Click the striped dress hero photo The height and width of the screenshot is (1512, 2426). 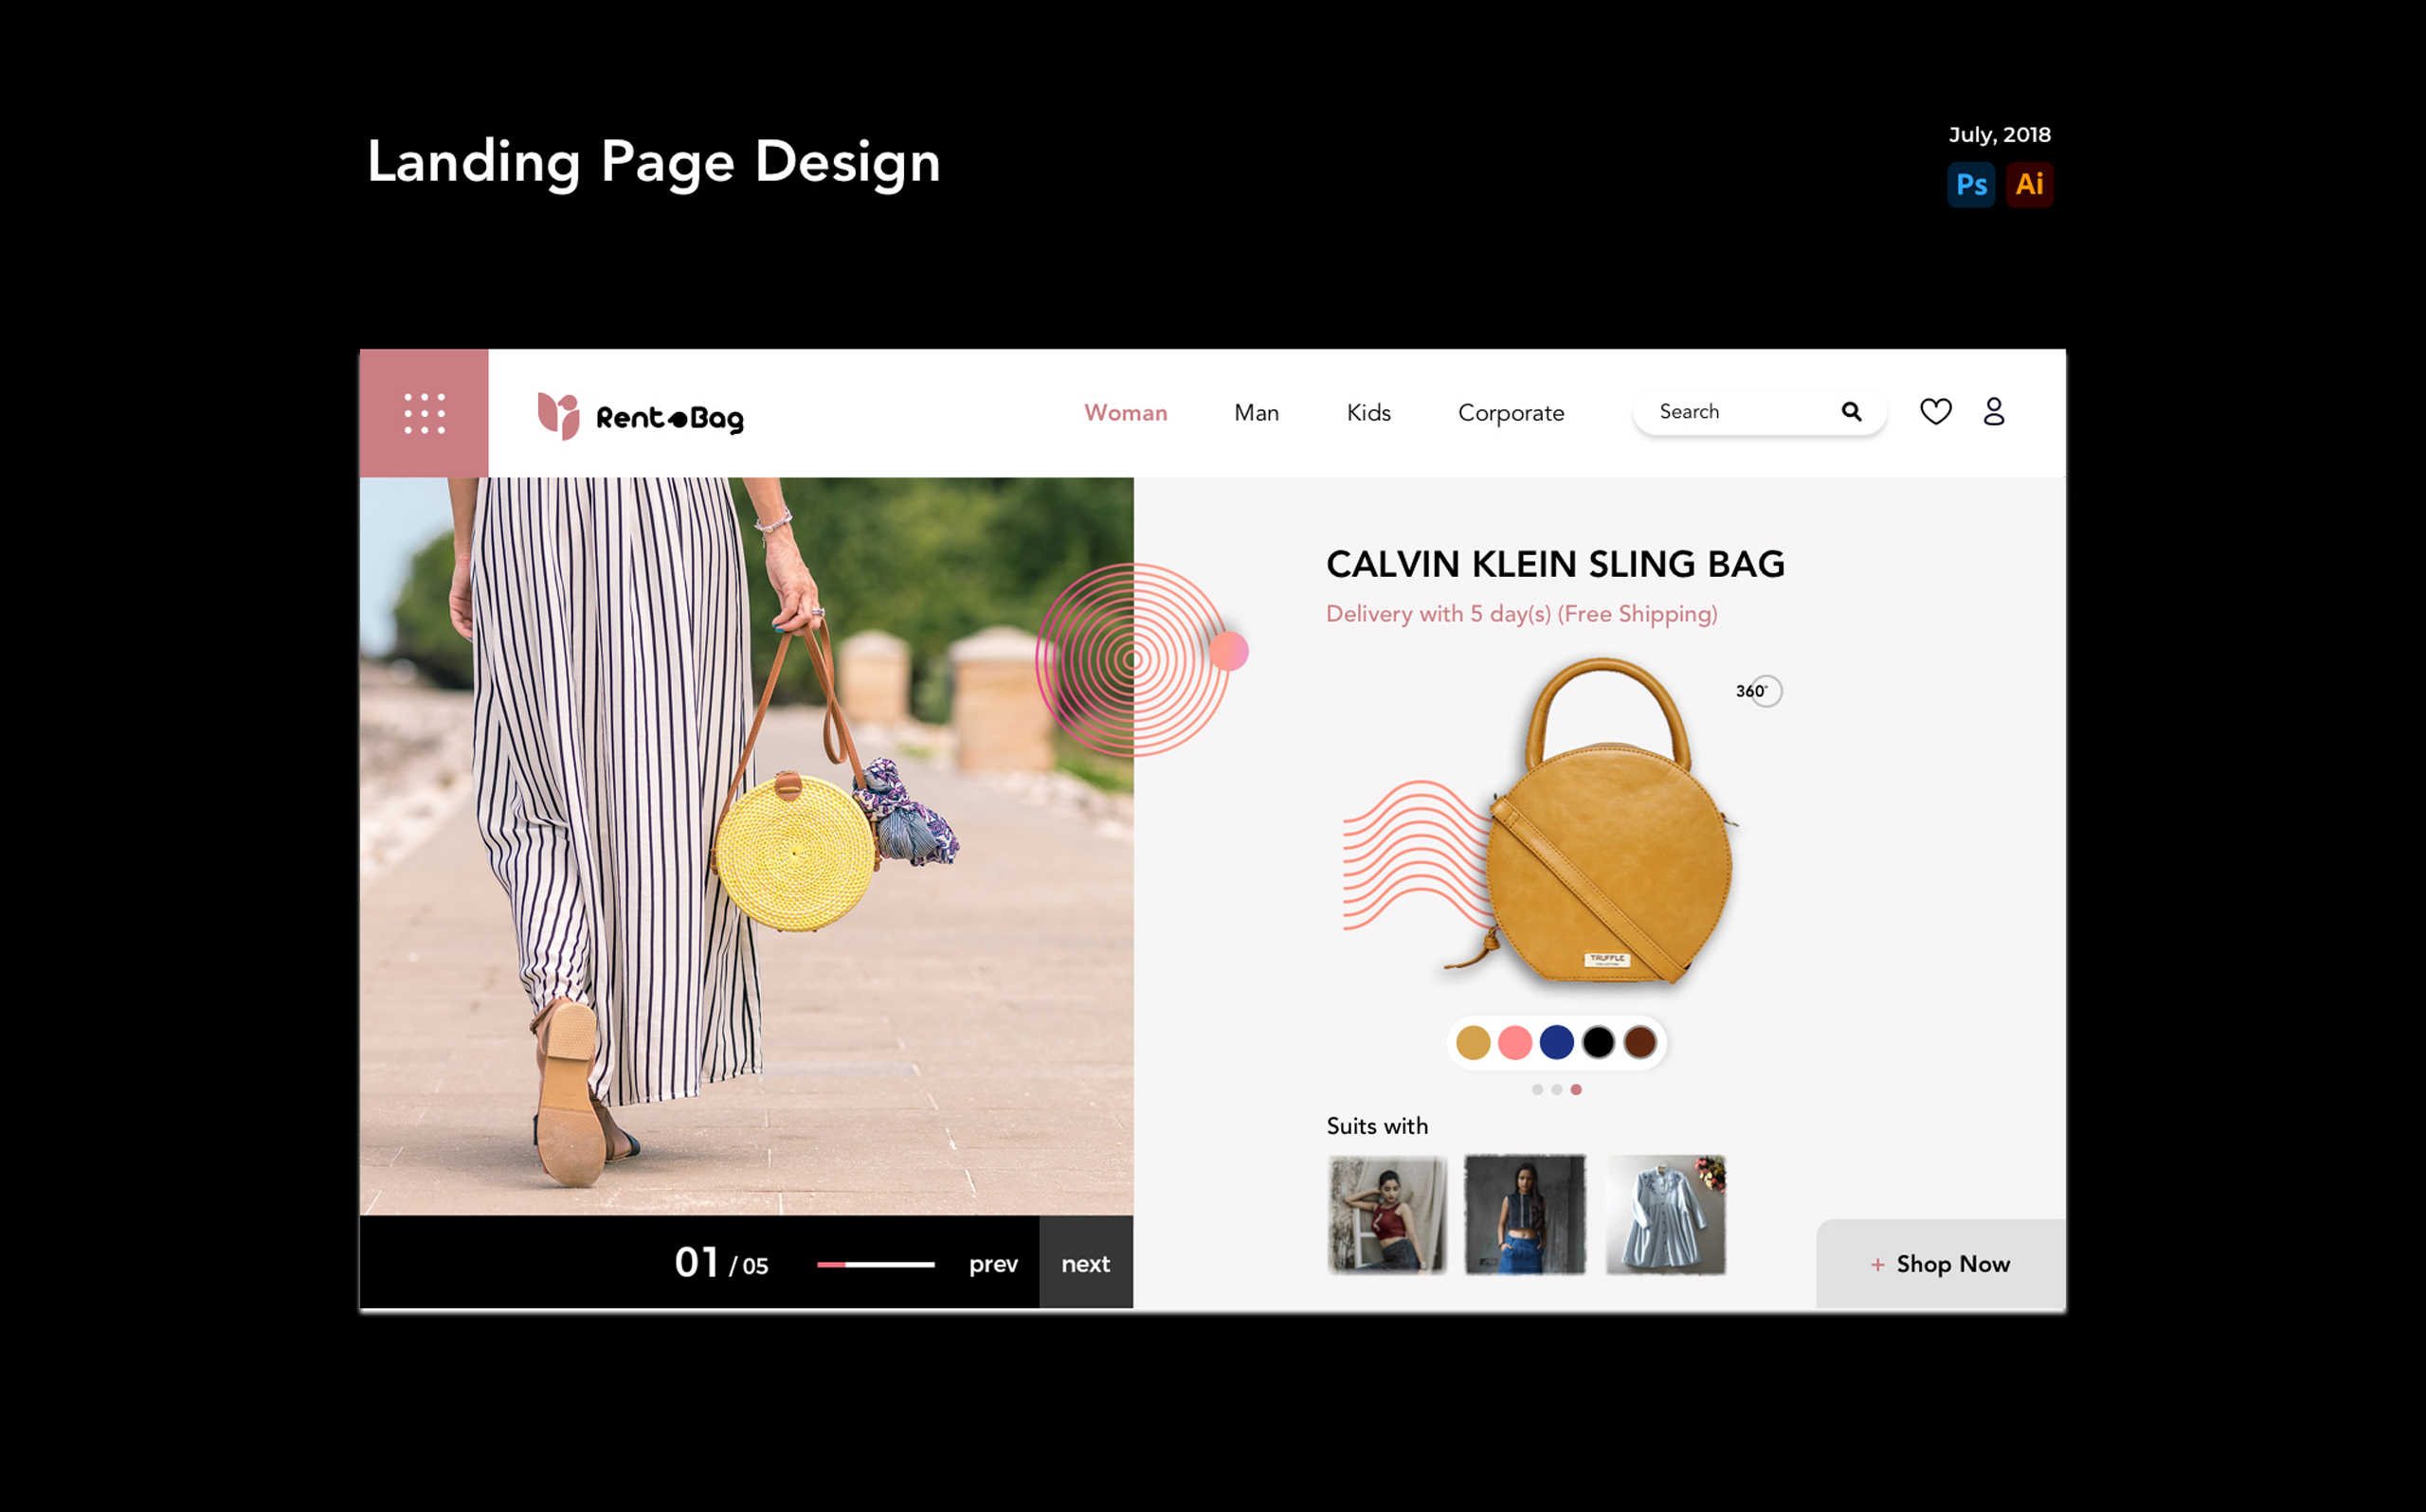746,846
